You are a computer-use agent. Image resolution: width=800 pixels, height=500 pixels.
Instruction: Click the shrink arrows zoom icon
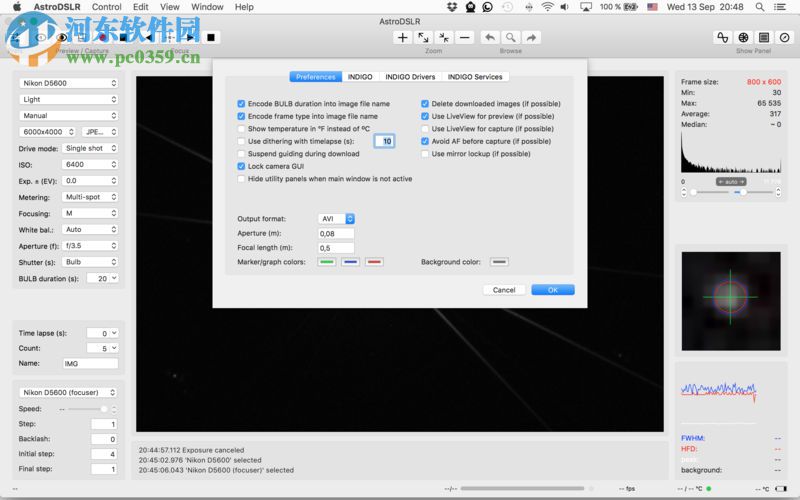point(444,37)
